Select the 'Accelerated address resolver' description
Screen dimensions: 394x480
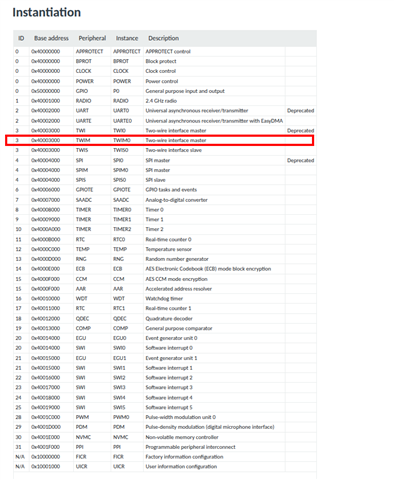(x=179, y=289)
